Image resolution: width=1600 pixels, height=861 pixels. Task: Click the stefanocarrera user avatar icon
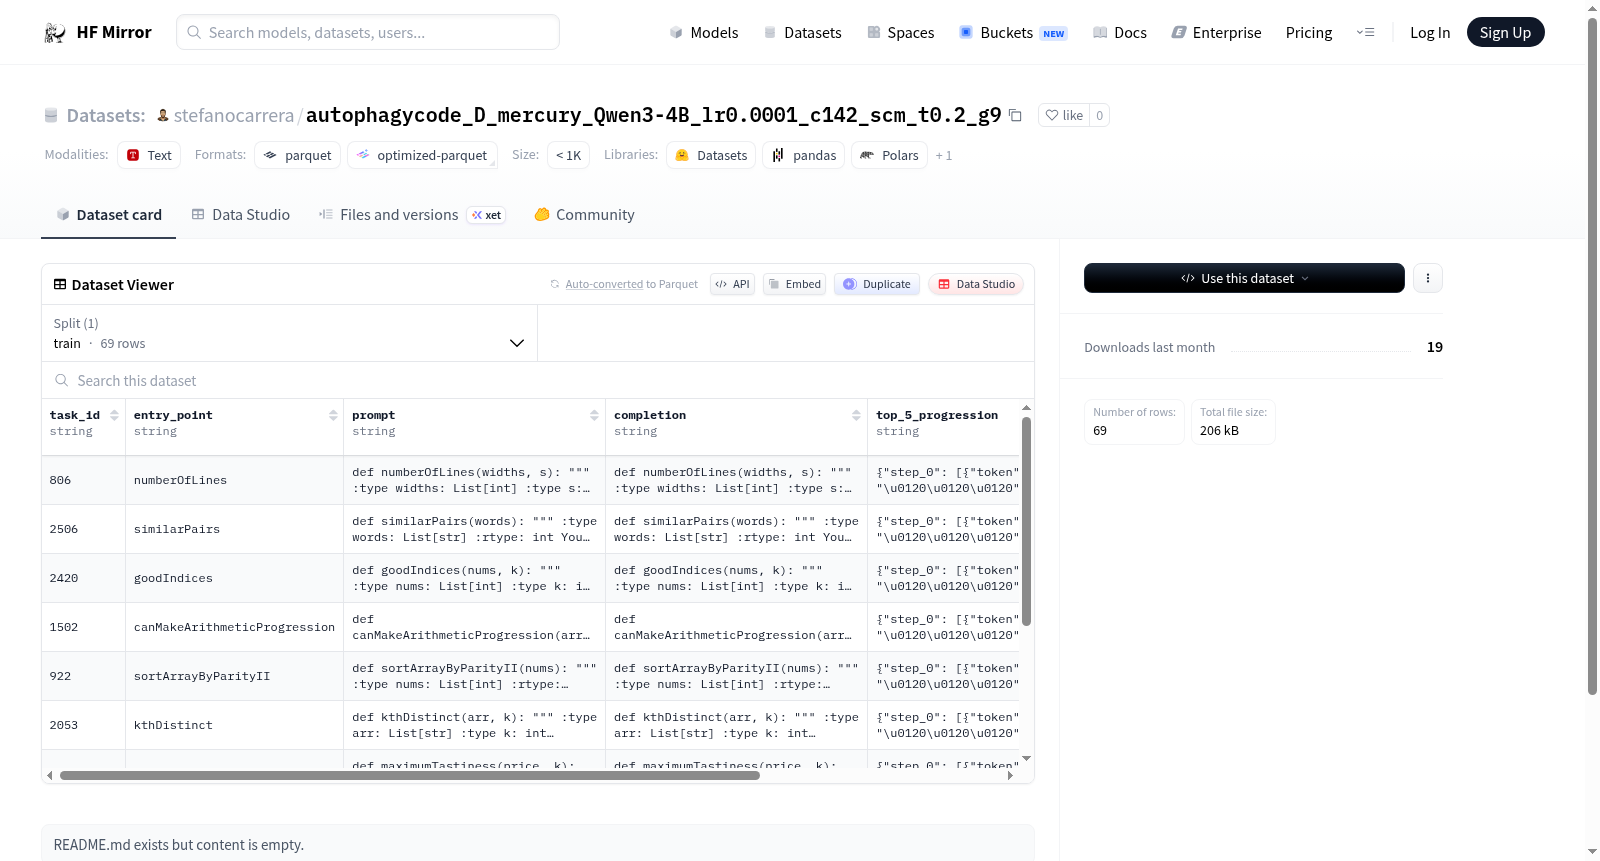(x=163, y=116)
